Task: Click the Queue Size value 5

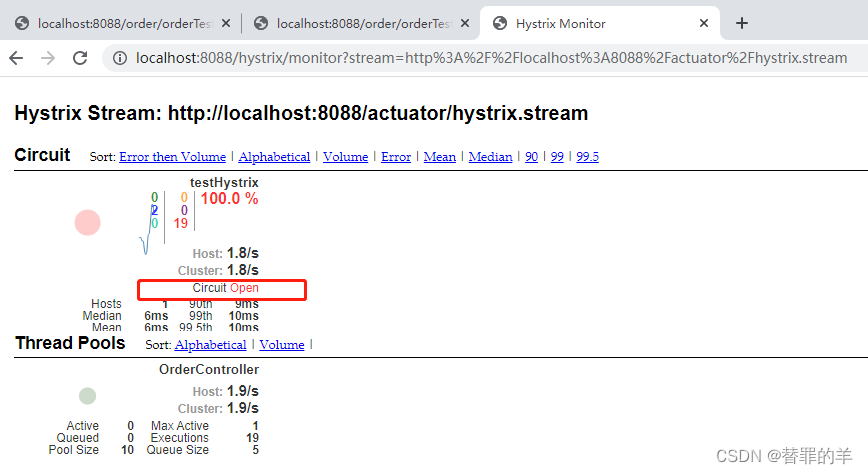Action: 256,450
